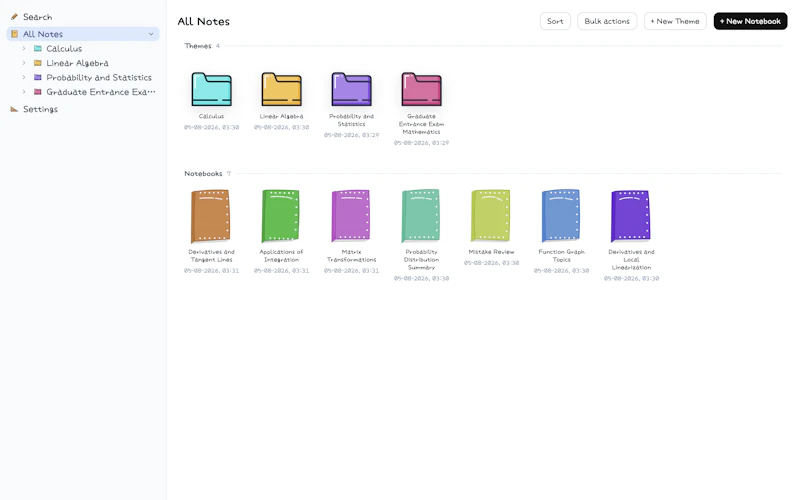Open the Graduate Entrance Exam Mathematics folder
The width and height of the screenshot is (800, 500).
(421, 89)
